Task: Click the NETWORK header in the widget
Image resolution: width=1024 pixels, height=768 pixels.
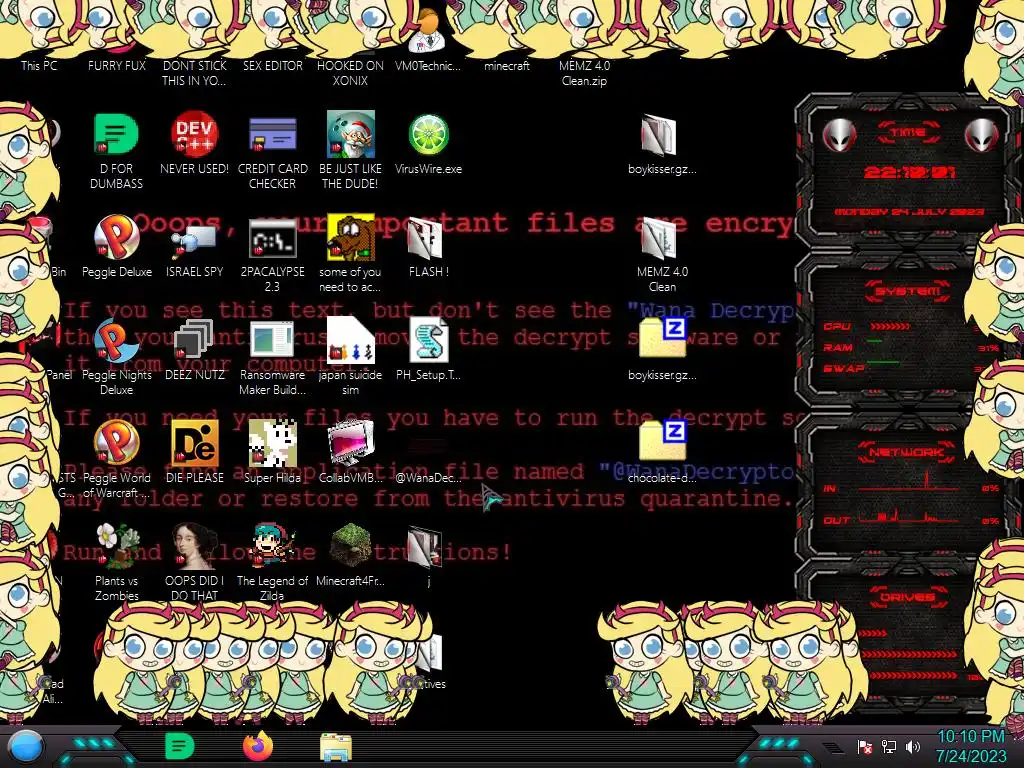Action: pyautogui.click(x=906, y=452)
